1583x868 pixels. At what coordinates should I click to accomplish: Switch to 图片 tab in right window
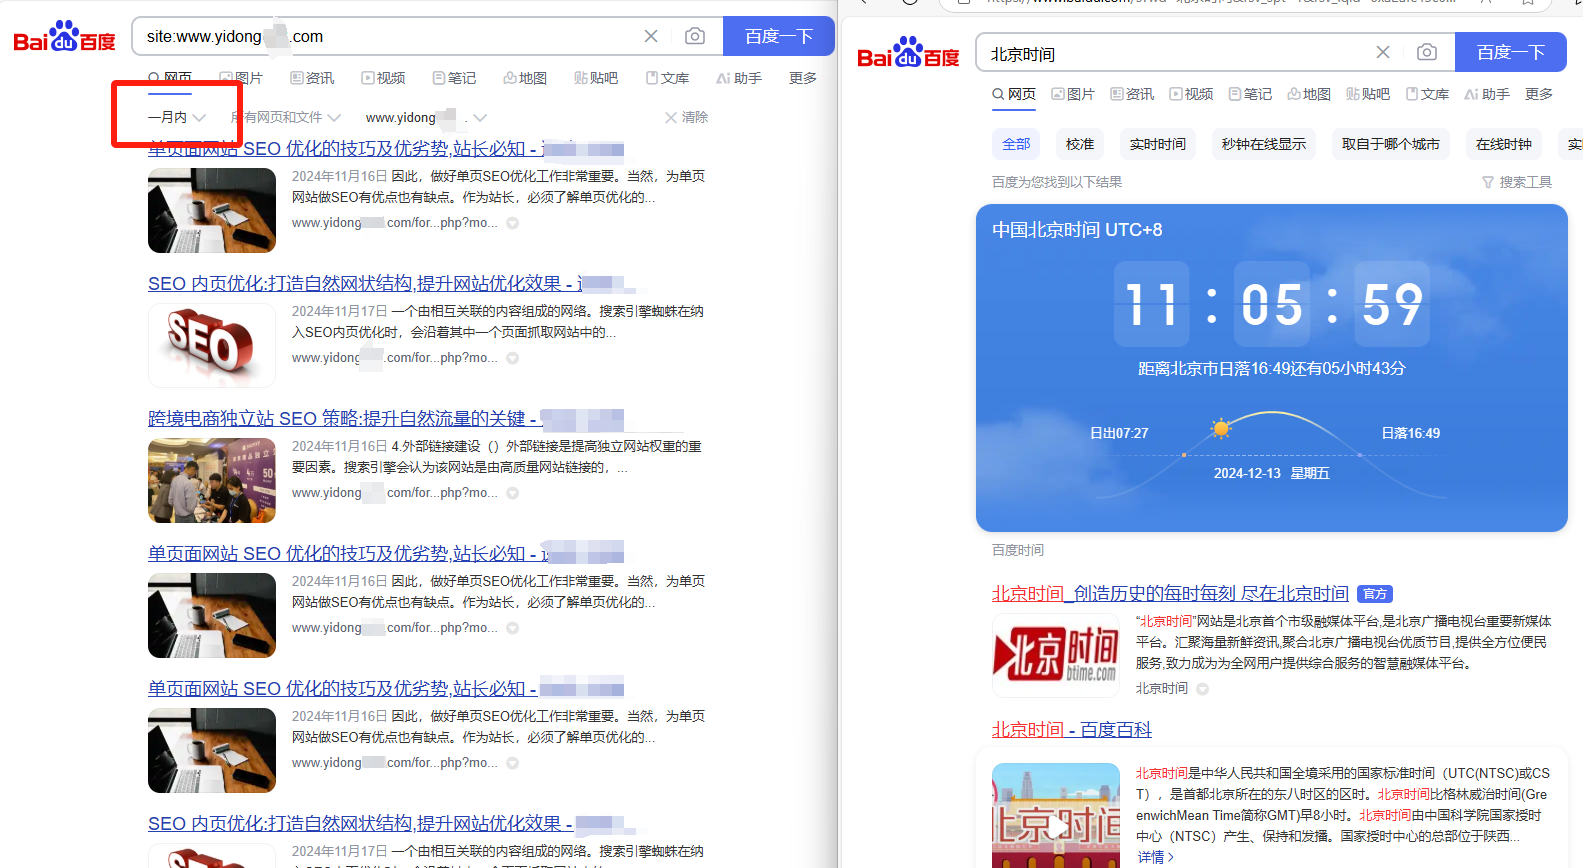click(1073, 94)
